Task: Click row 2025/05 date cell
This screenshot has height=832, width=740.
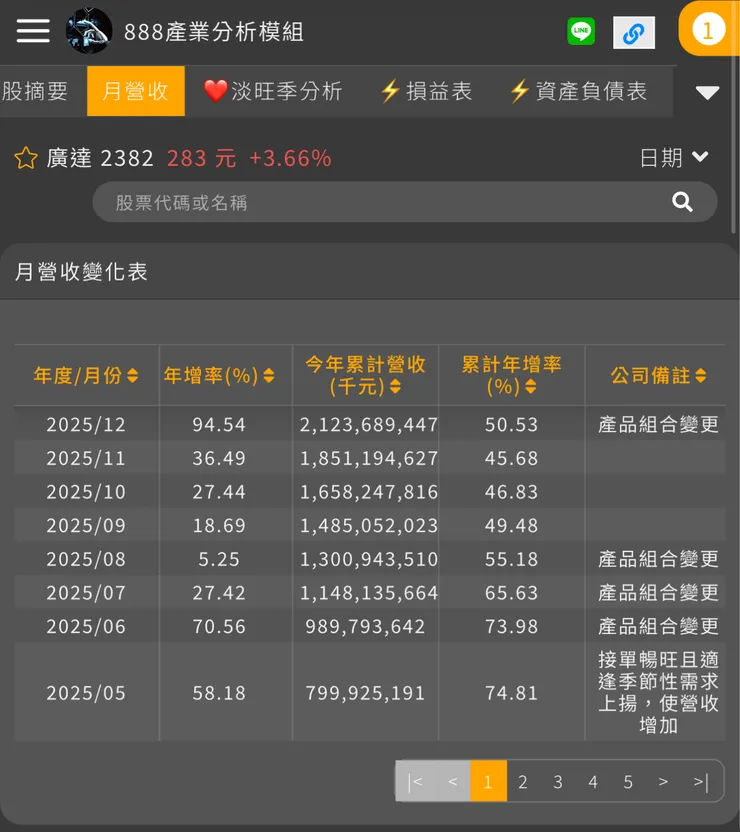Action: tap(86, 693)
